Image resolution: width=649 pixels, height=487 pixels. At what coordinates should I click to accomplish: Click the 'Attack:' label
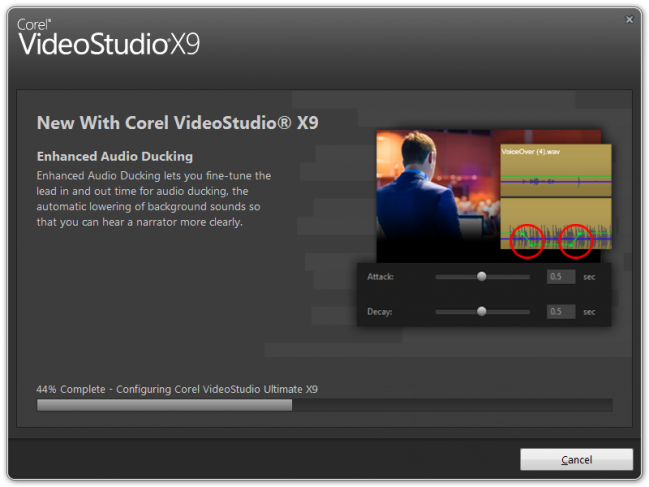(x=380, y=276)
